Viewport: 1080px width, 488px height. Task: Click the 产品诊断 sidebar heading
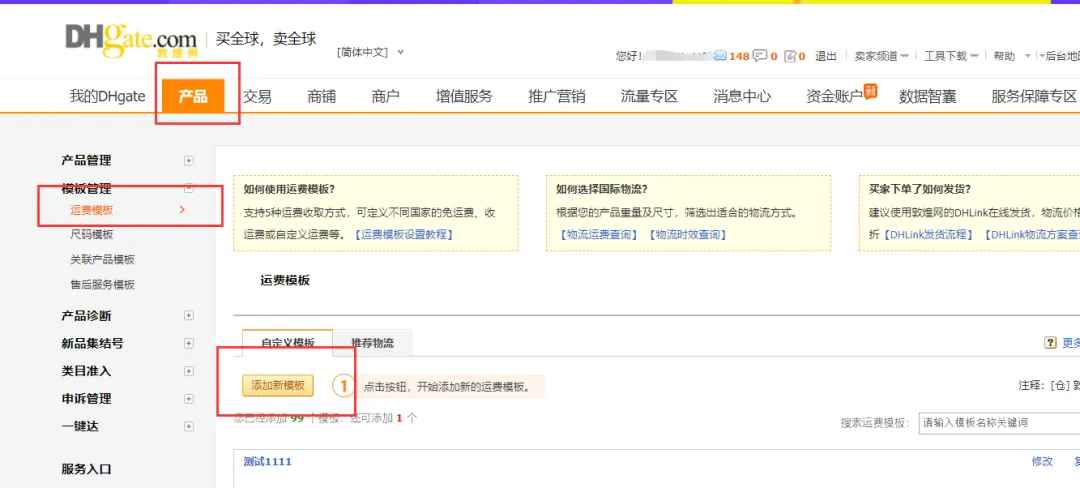(x=86, y=316)
